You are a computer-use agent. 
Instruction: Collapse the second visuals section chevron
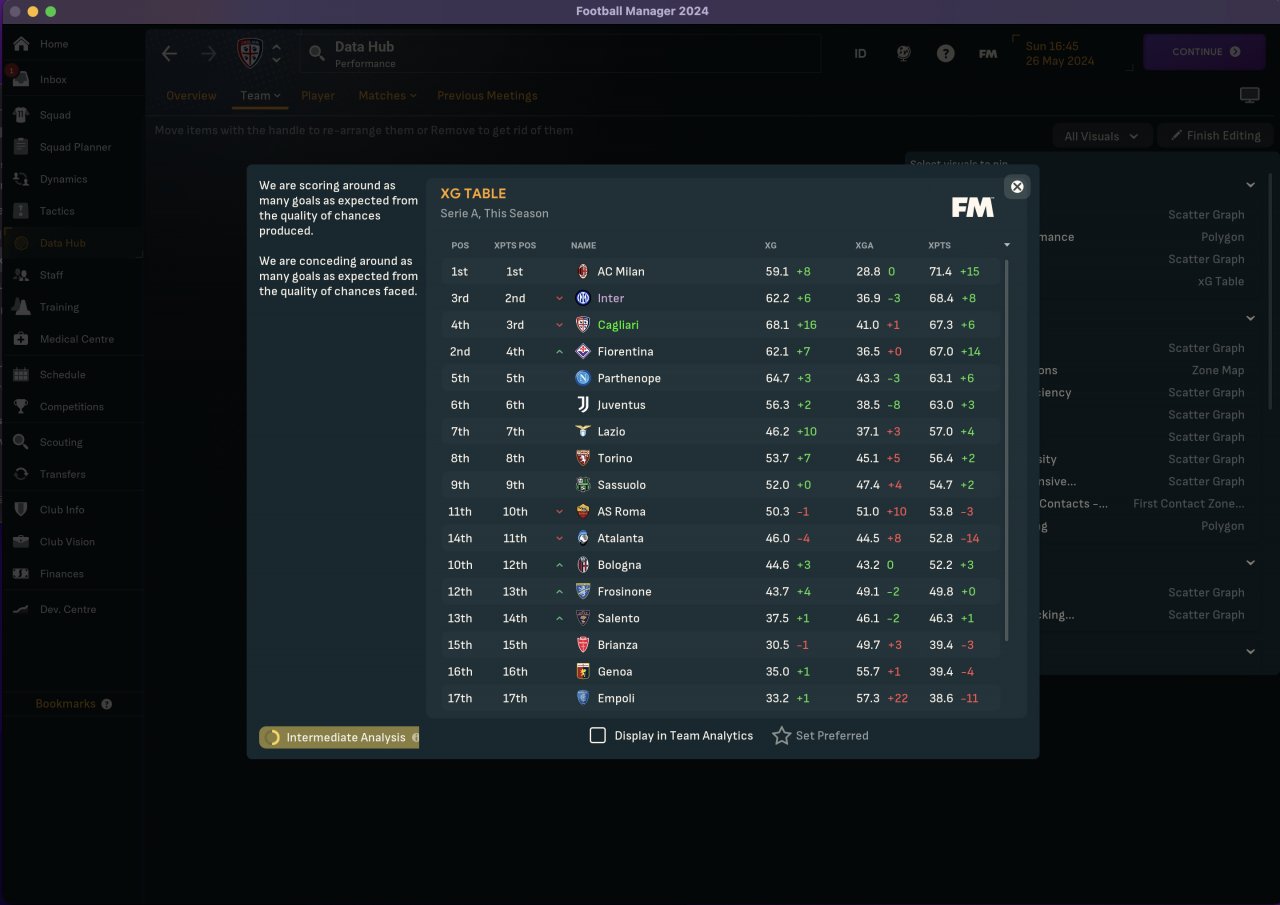(x=1250, y=318)
